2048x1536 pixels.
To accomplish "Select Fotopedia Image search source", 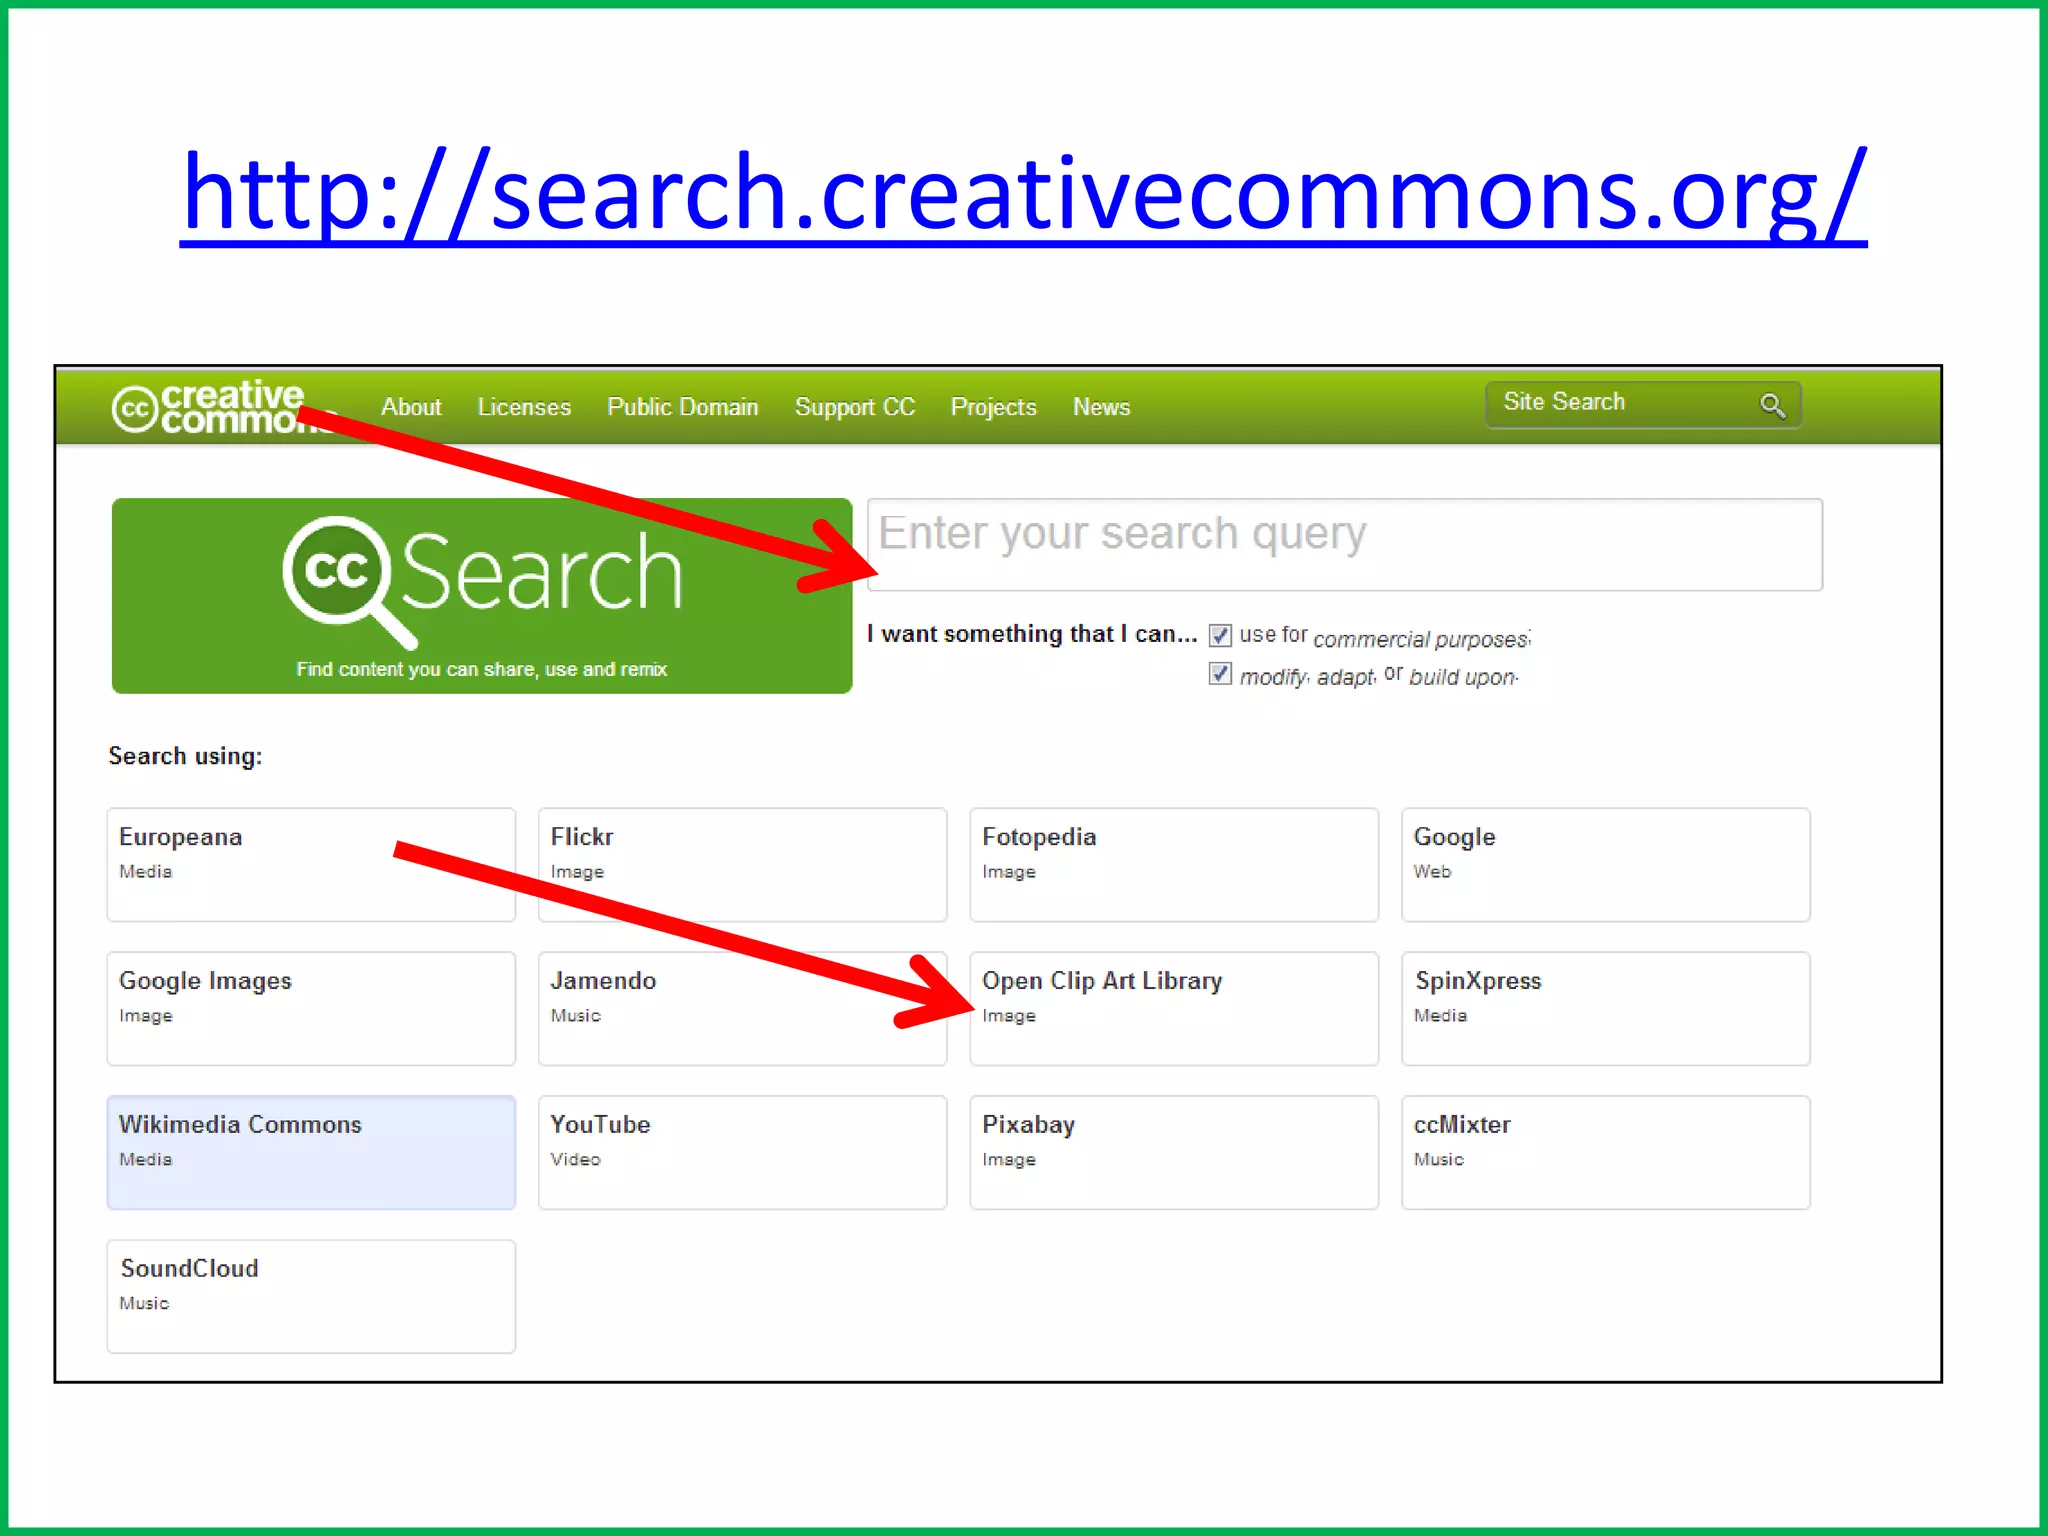I will pos(1174,865).
